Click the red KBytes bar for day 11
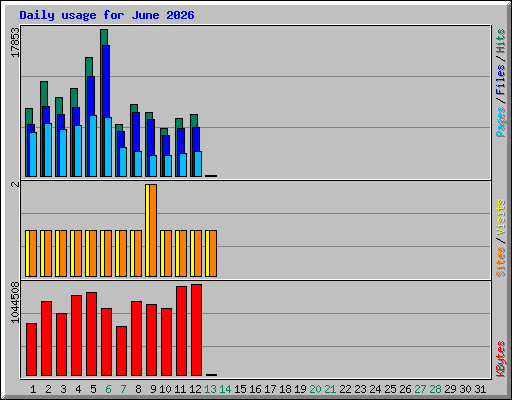 point(181,331)
